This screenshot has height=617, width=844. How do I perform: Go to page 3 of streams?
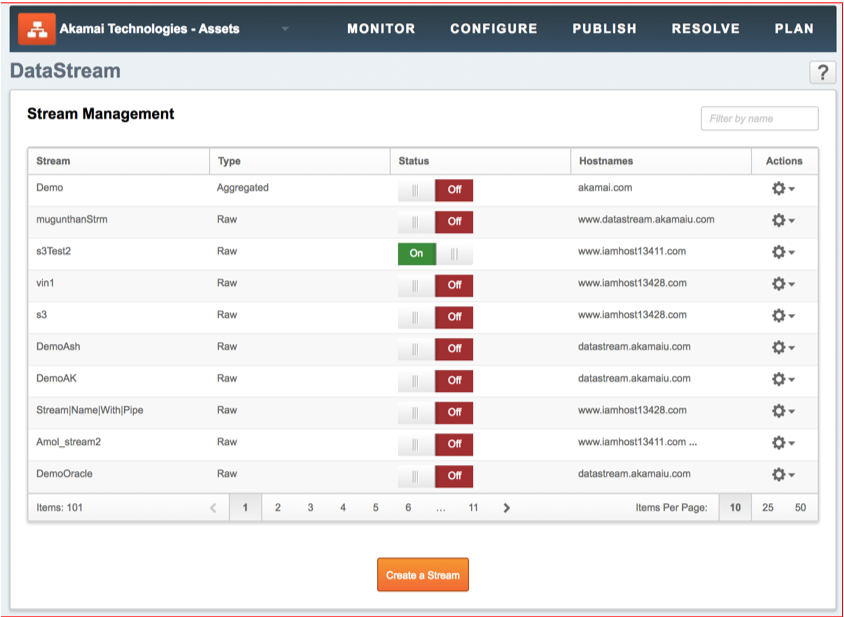pos(311,508)
